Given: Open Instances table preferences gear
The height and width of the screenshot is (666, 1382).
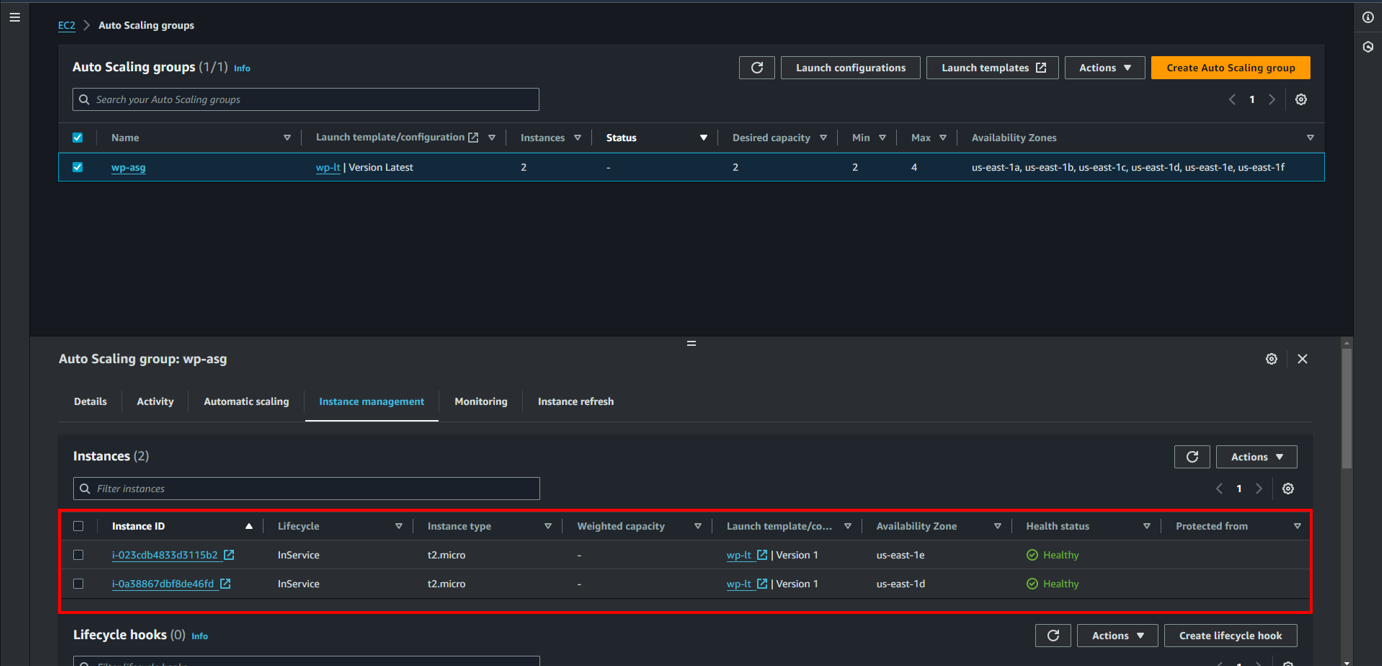Looking at the screenshot, I should tap(1288, 489).
